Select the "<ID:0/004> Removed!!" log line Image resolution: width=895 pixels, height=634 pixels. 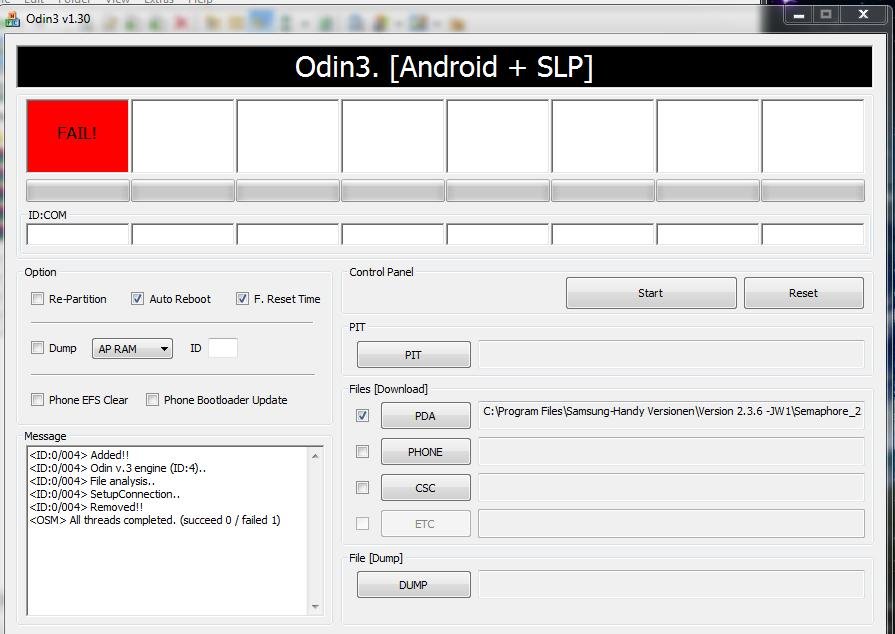[x=86, y=507]
